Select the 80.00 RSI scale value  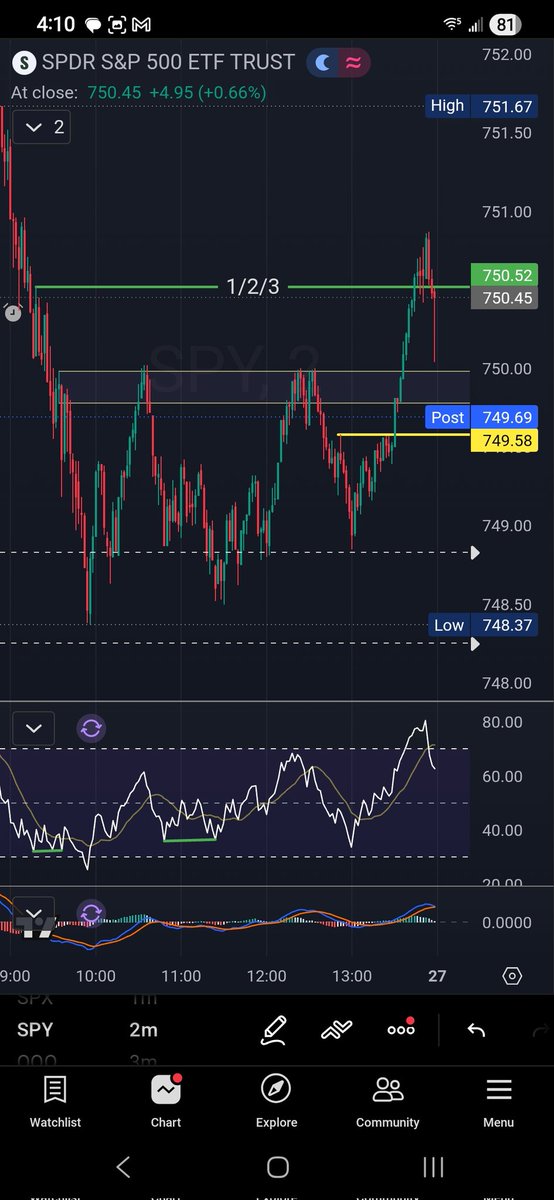[501, 722]
